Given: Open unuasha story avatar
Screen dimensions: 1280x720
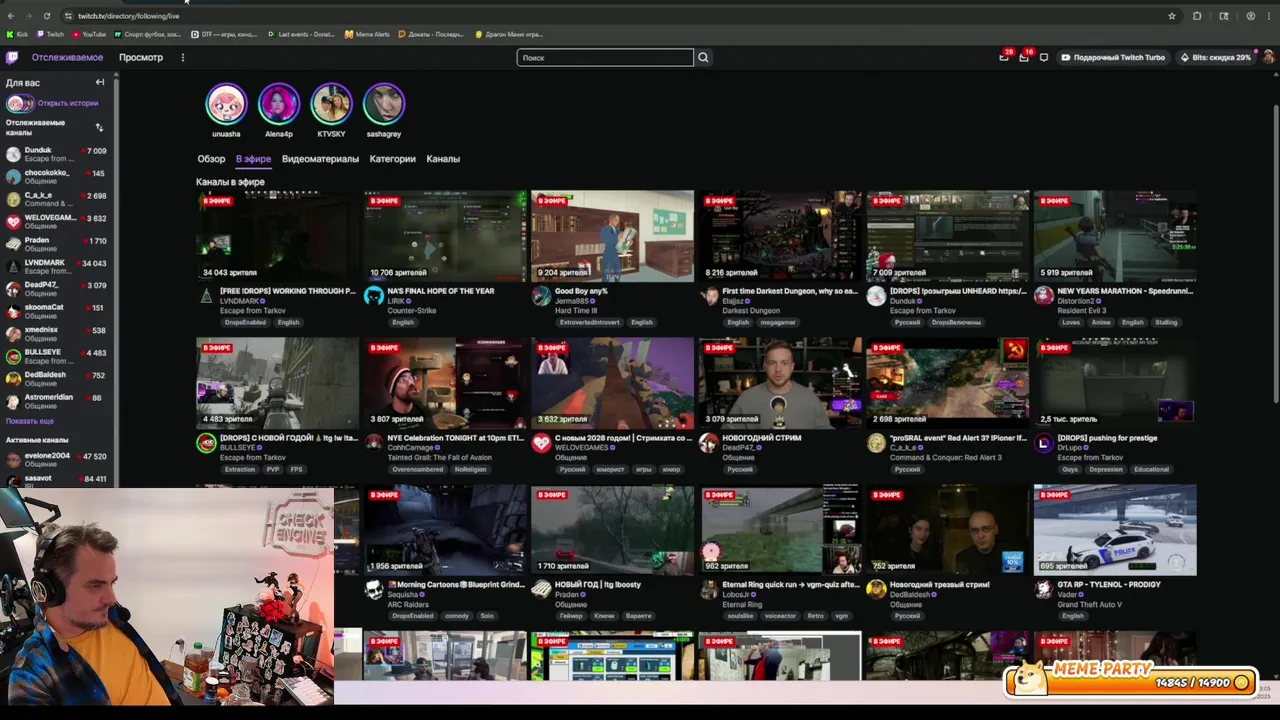Looking at the screenshot, I should 226,104.
